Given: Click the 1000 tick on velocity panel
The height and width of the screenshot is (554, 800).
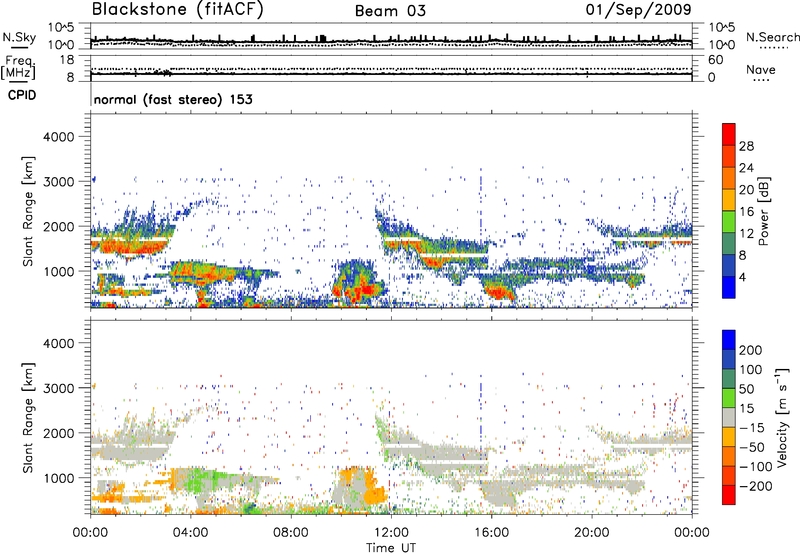Looking at the screenshot, I should click(x=58, y=478).
